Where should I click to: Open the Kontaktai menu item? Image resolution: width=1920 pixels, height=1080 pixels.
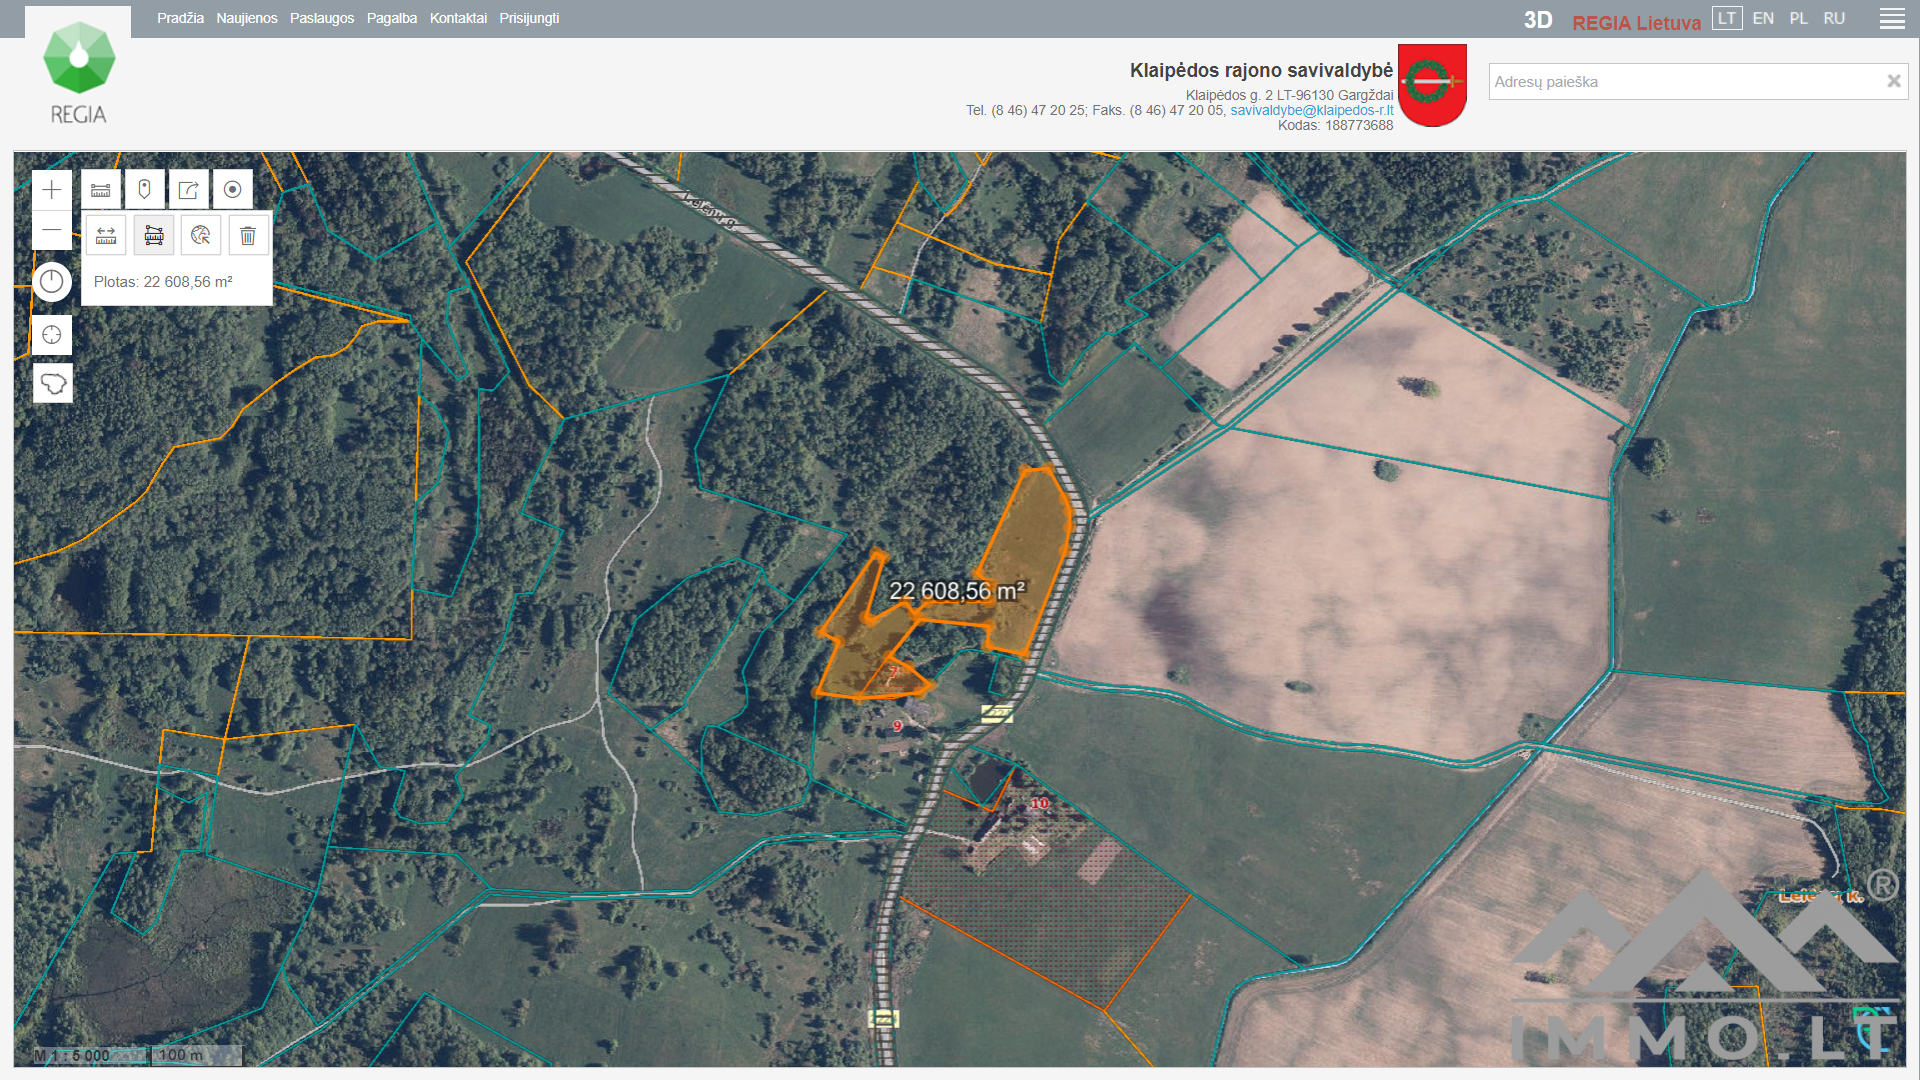coord(458,18)
